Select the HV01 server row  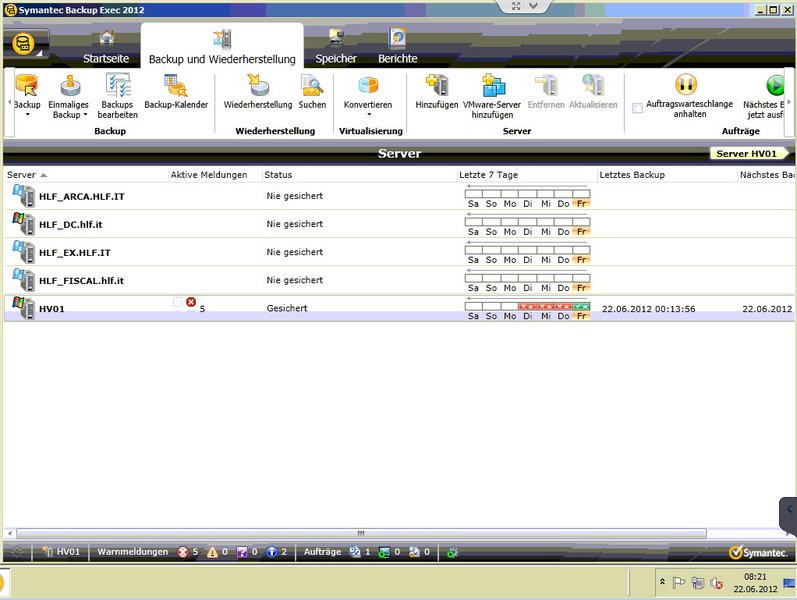pos(399,308)
